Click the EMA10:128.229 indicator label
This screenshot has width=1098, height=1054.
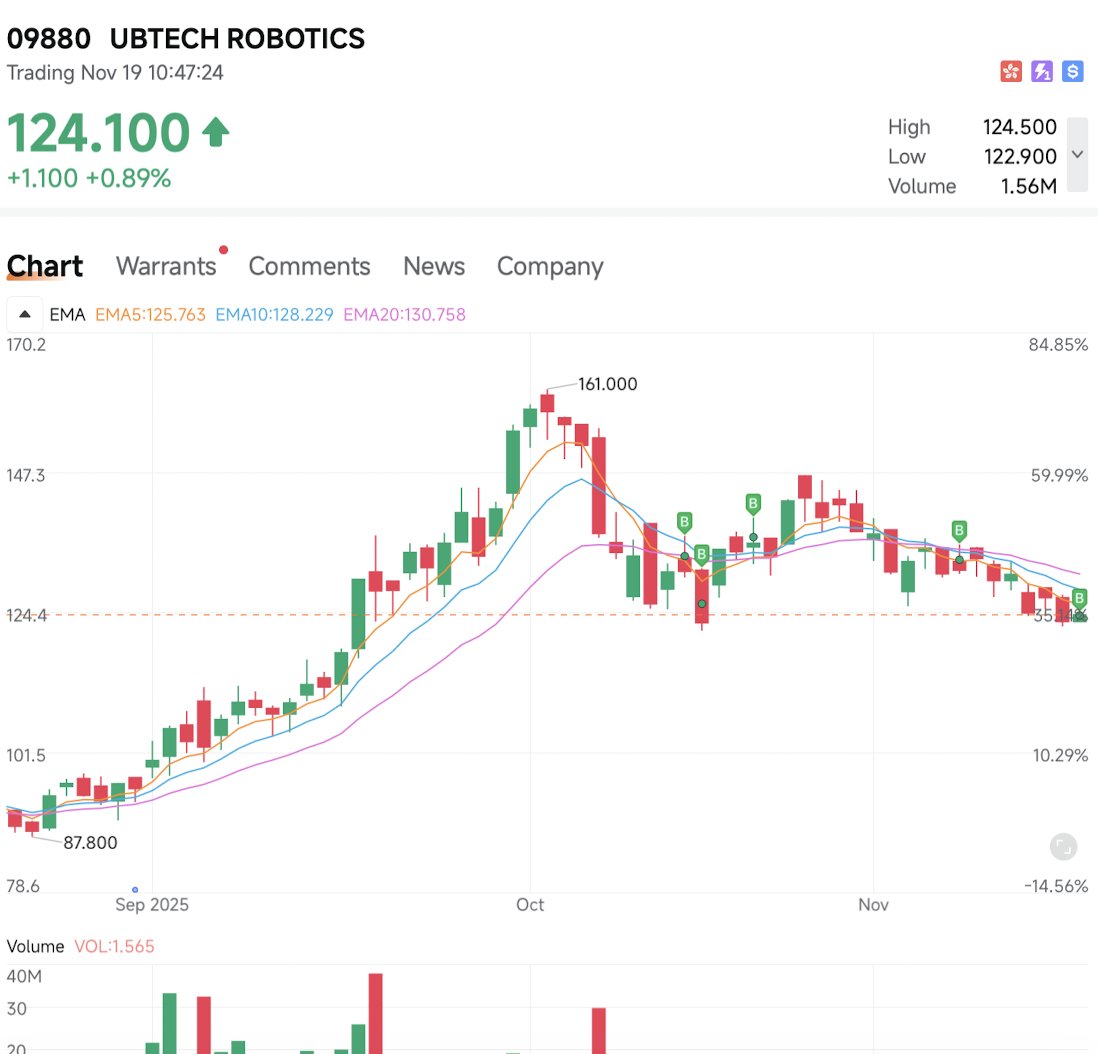coord(274,314)
